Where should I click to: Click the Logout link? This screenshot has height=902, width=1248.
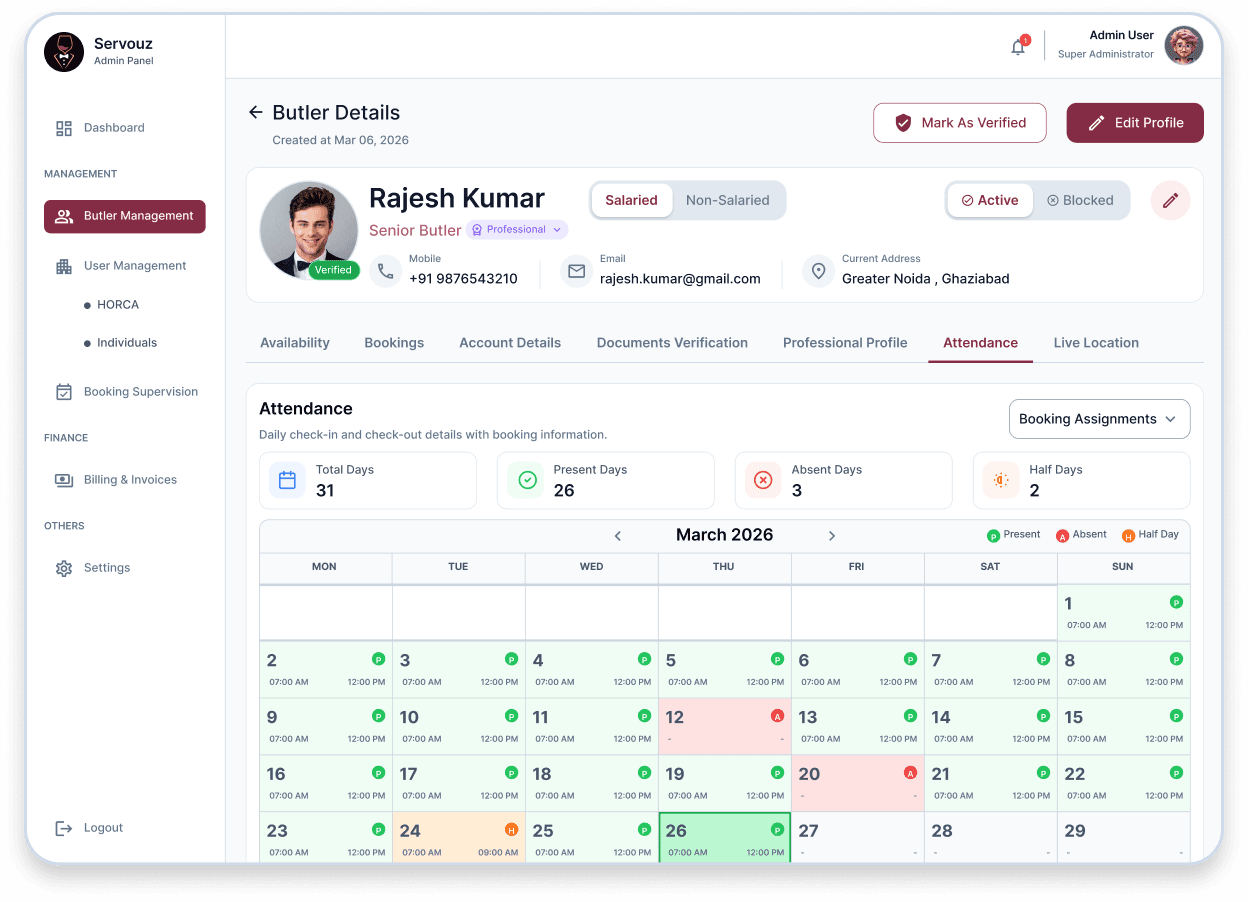point(103,828)
